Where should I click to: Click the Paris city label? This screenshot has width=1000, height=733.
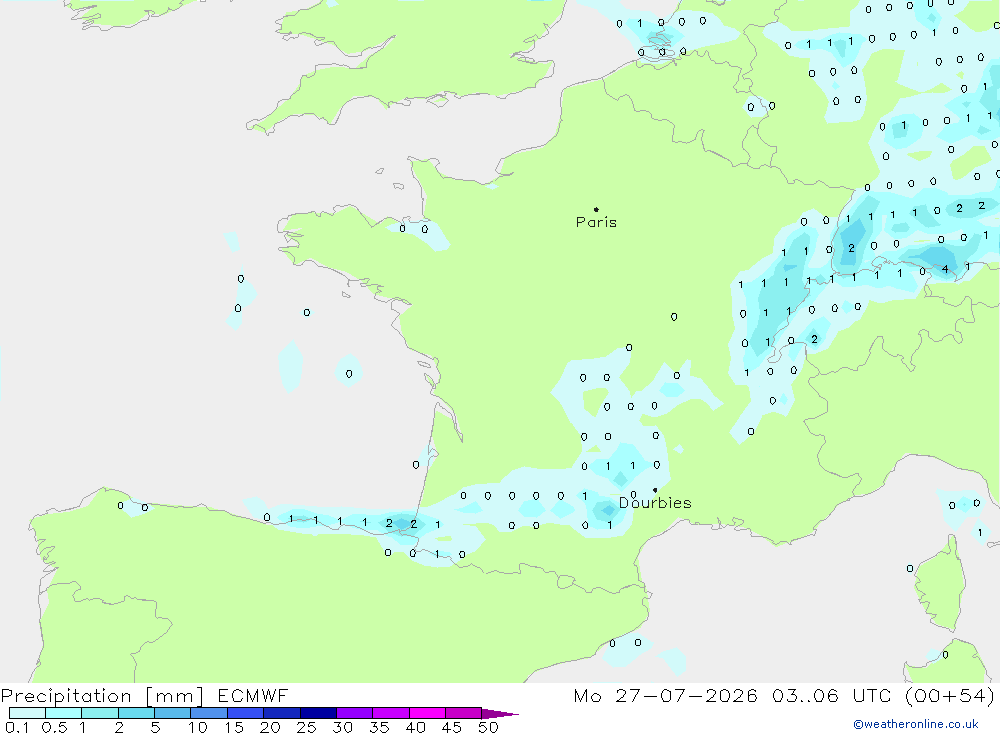(x=596, y=222)
